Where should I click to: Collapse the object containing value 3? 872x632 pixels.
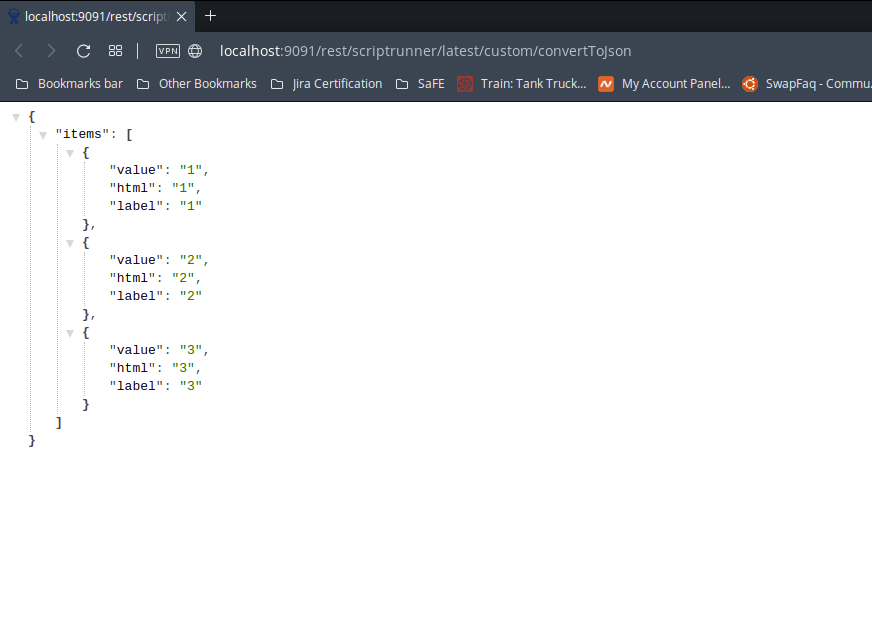click(x=69, y=332)
